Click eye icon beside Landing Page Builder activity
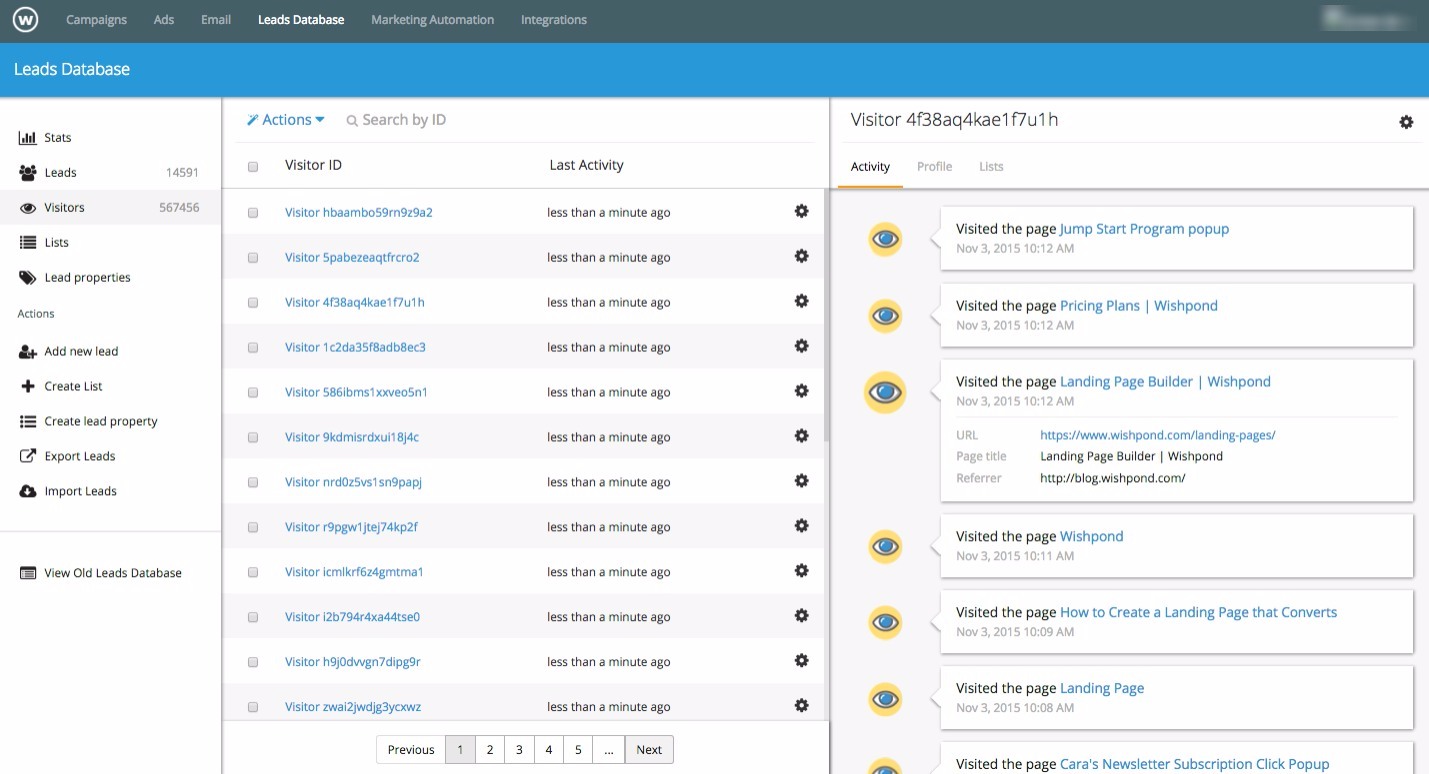This screenshot has height=774, width=1429. 885,392
